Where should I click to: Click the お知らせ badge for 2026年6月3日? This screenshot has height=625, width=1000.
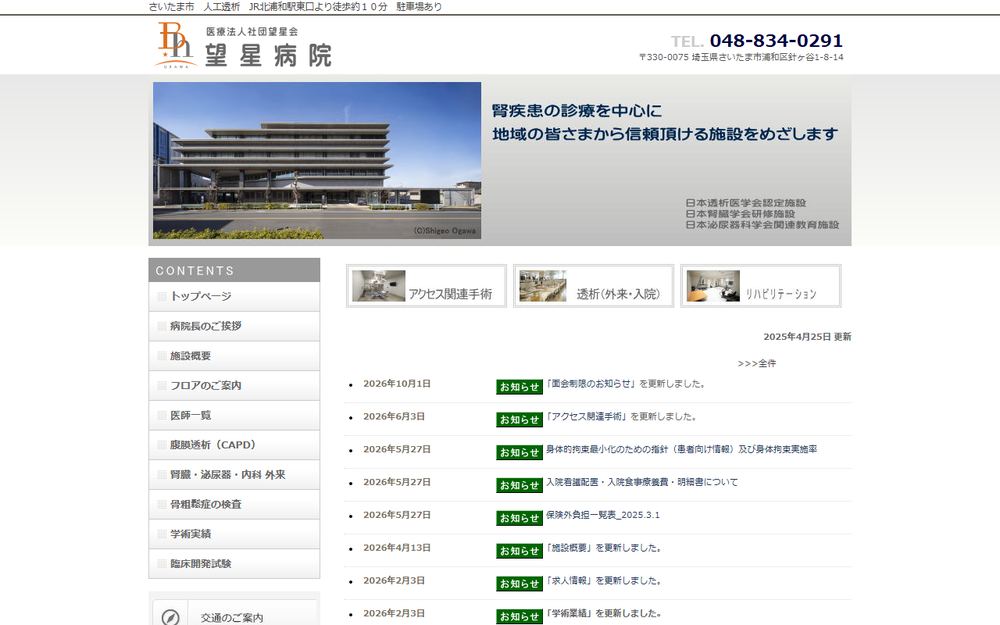[x=519, y=420]
